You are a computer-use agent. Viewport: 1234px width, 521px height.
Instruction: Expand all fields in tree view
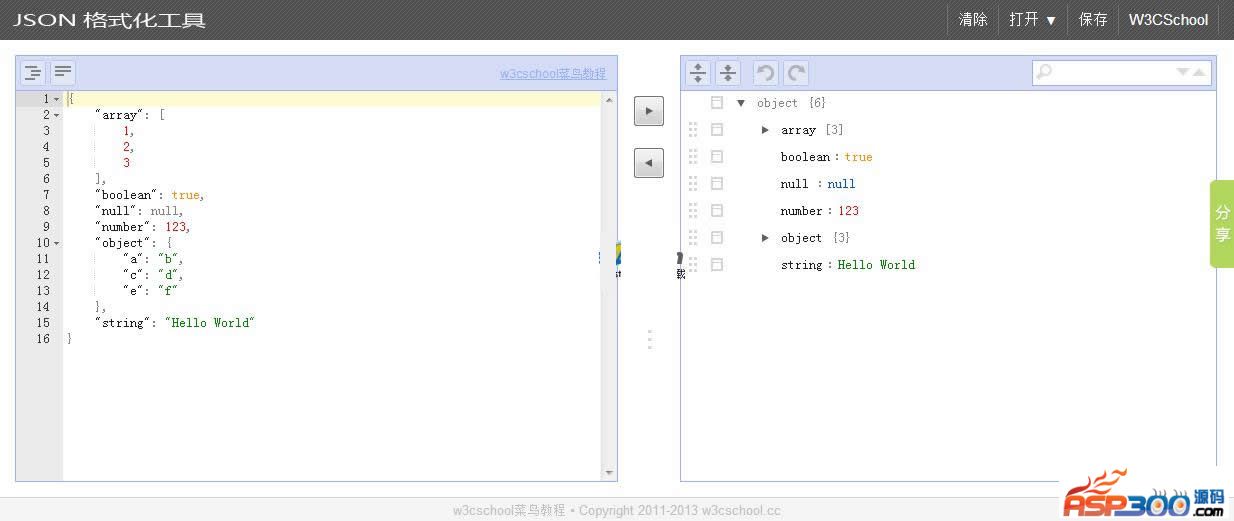698,72
